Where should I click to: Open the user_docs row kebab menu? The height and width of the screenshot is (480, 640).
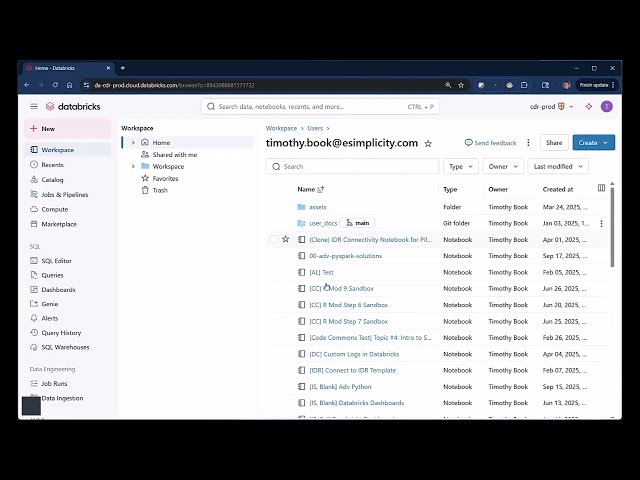601,224
